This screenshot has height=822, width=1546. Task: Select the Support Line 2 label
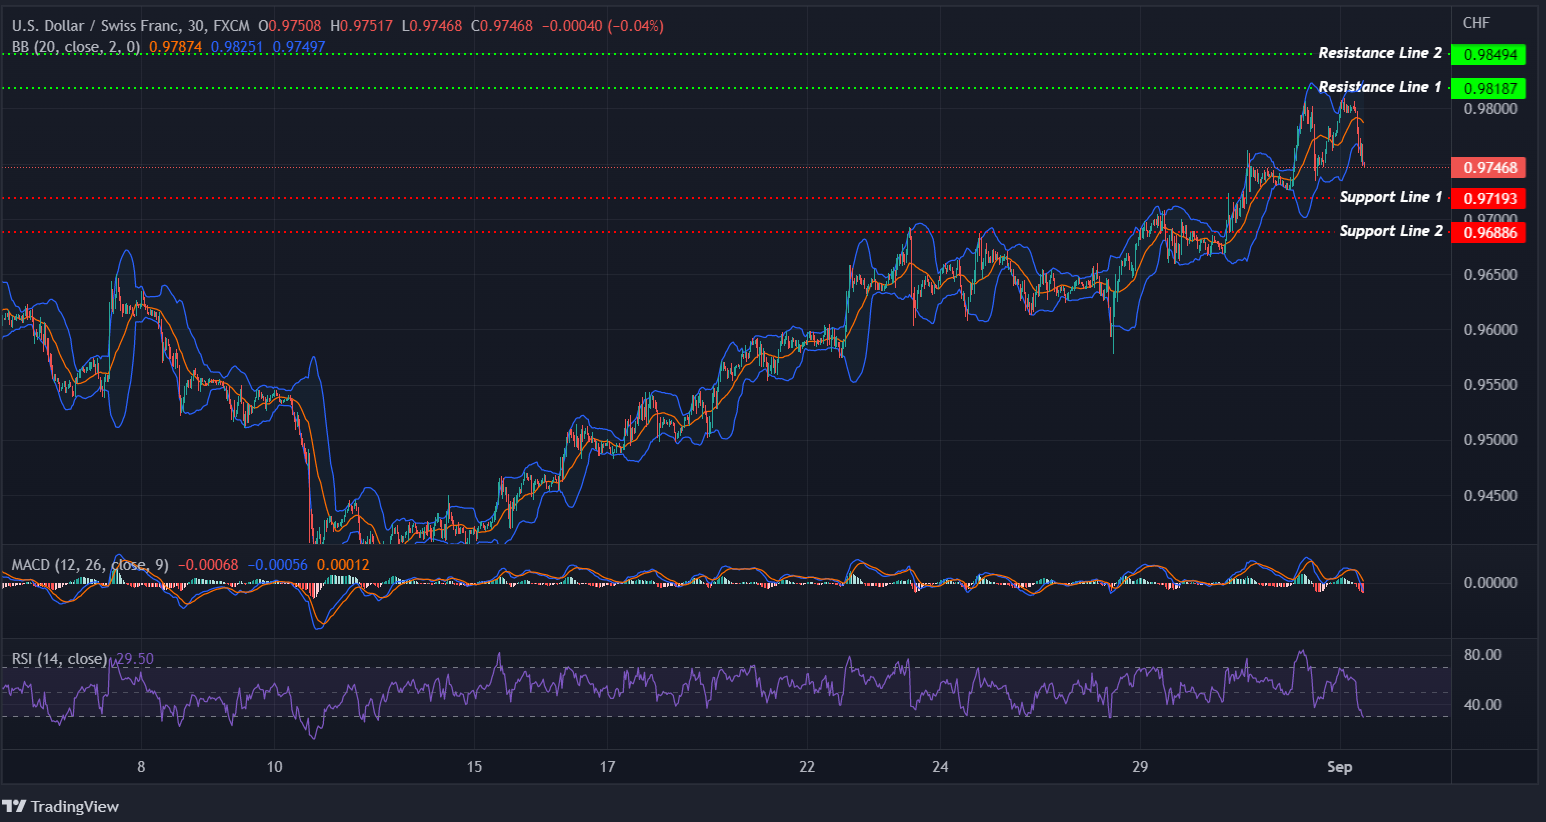(x=1390, y=230)
